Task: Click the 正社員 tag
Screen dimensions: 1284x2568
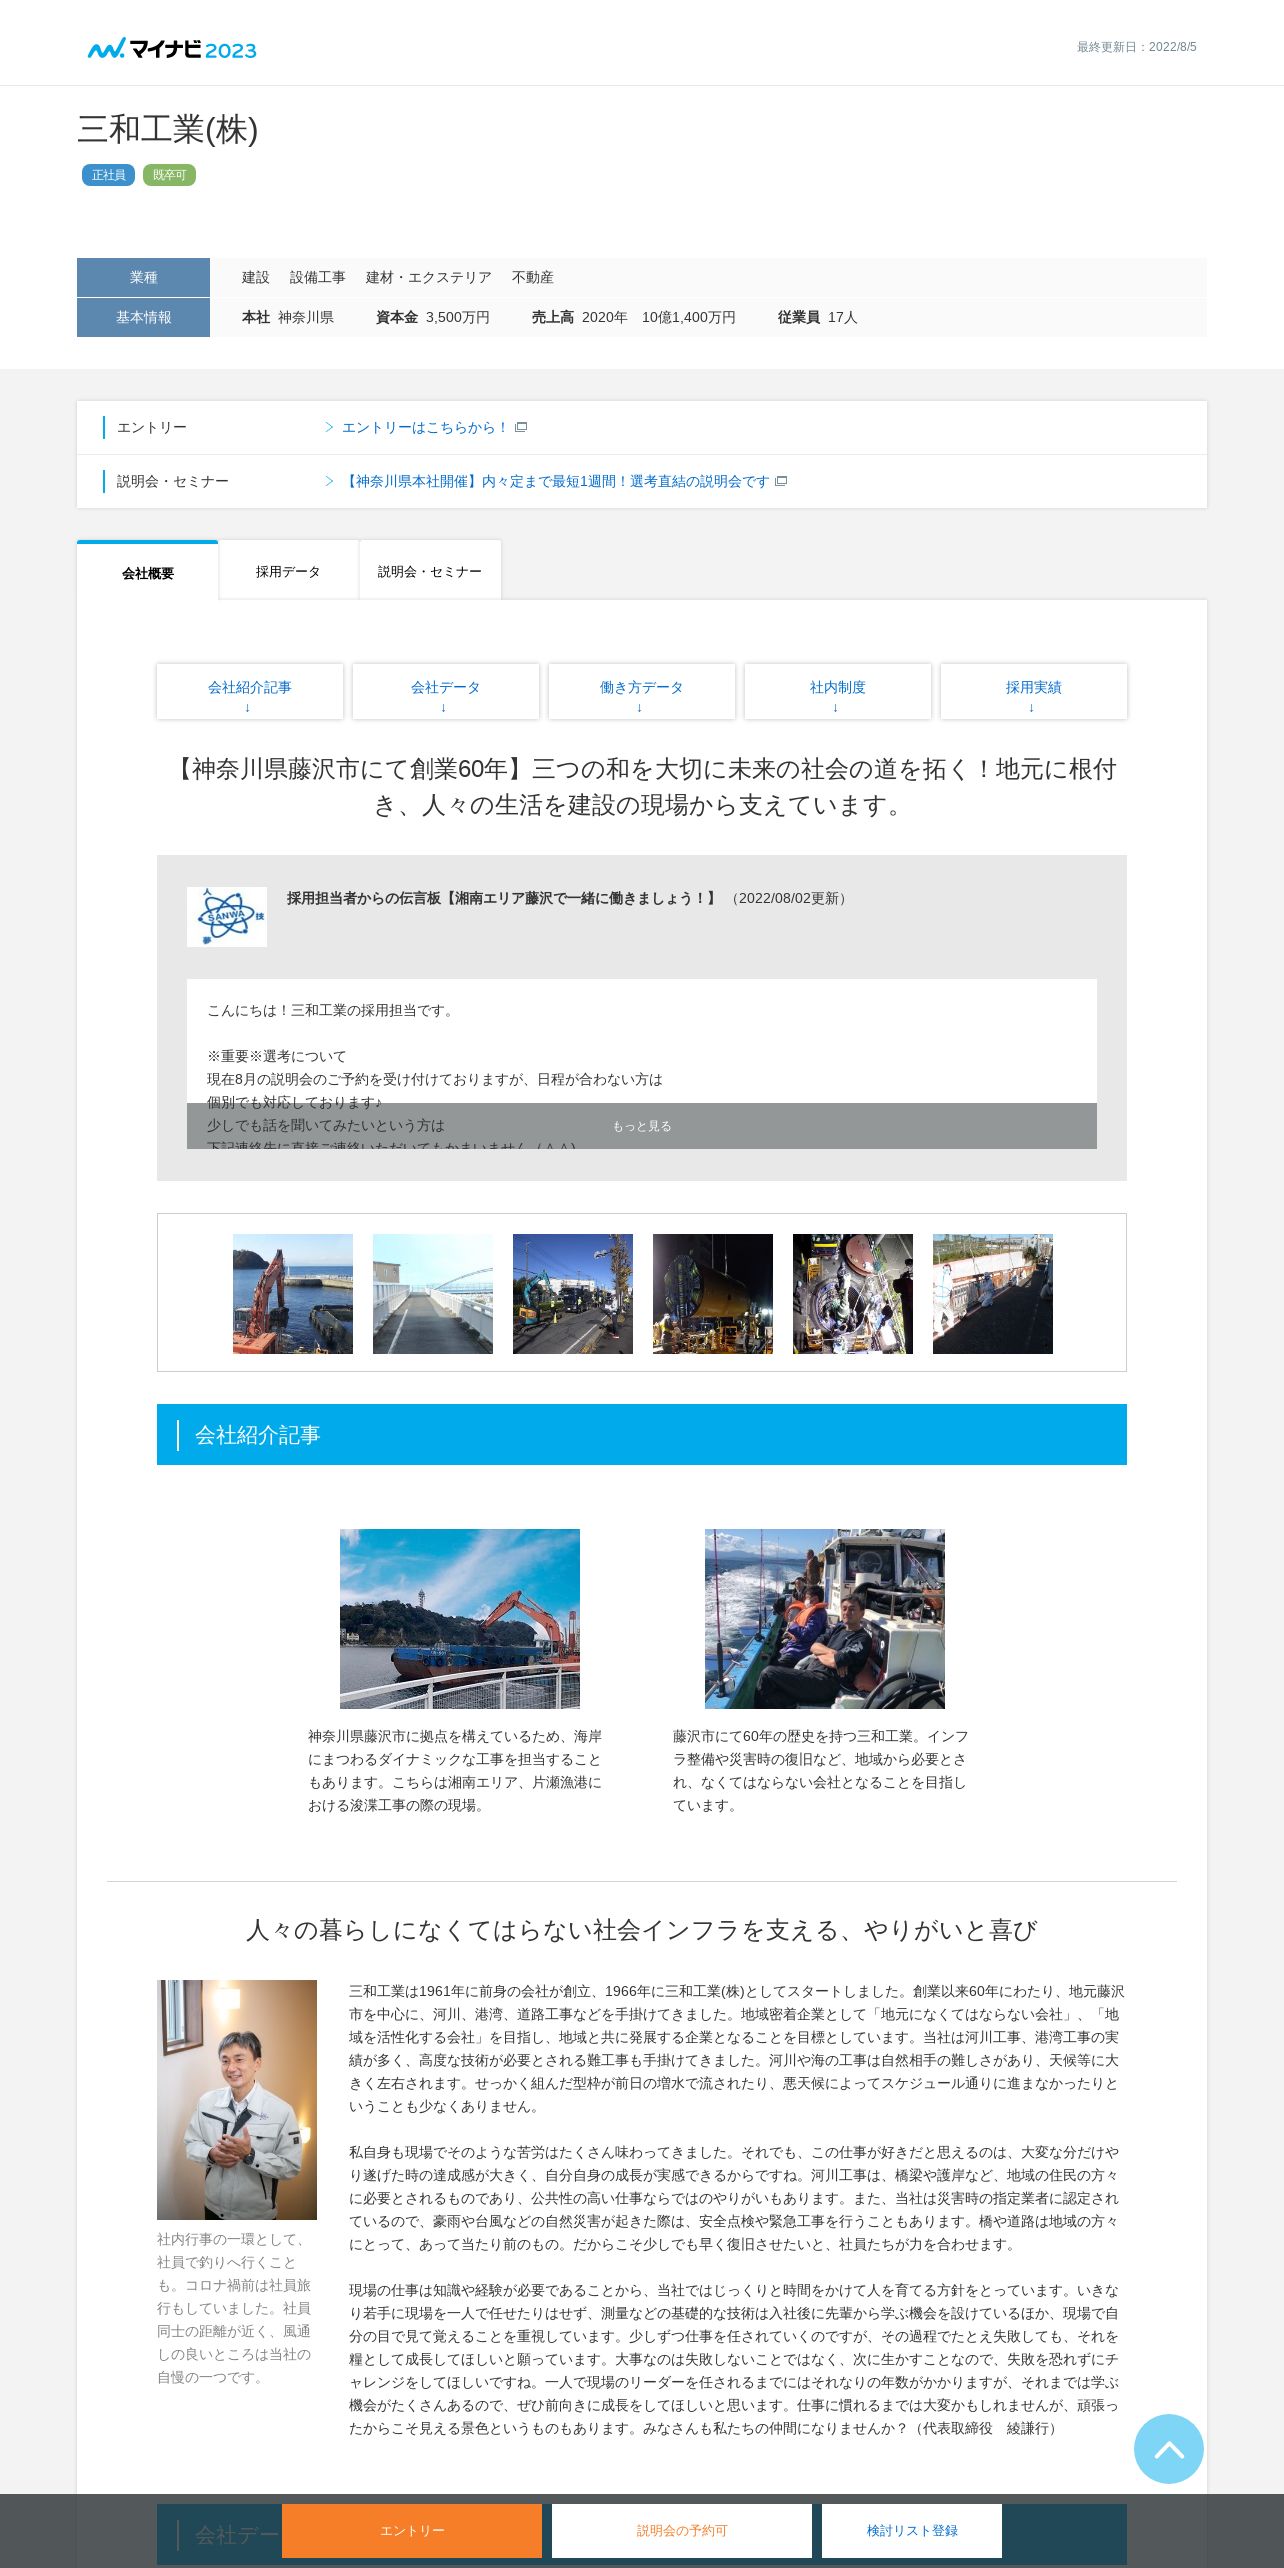Action: click(108, 175)
